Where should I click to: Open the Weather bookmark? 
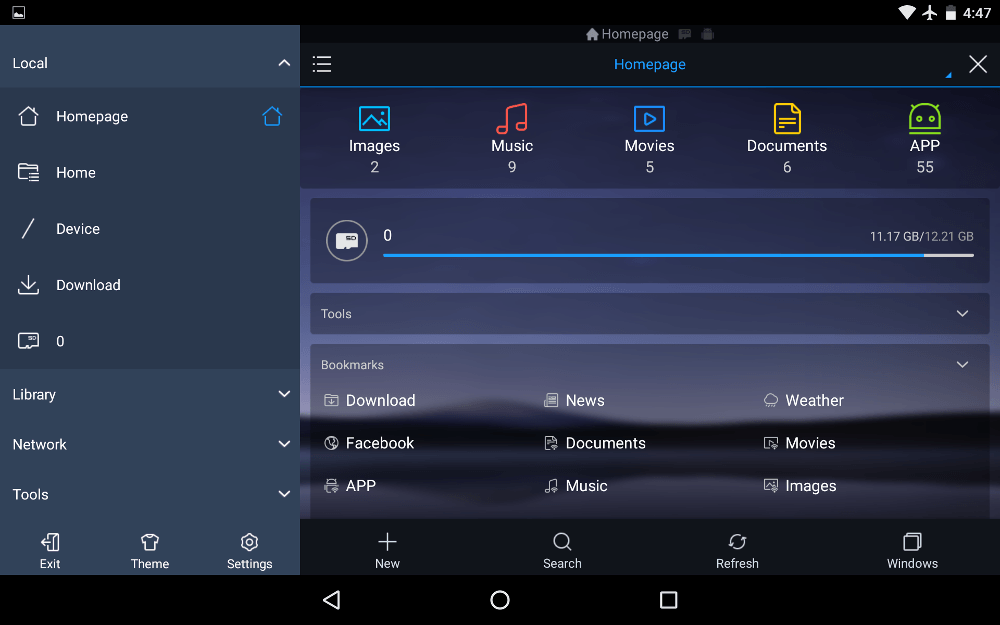[814, 400]
